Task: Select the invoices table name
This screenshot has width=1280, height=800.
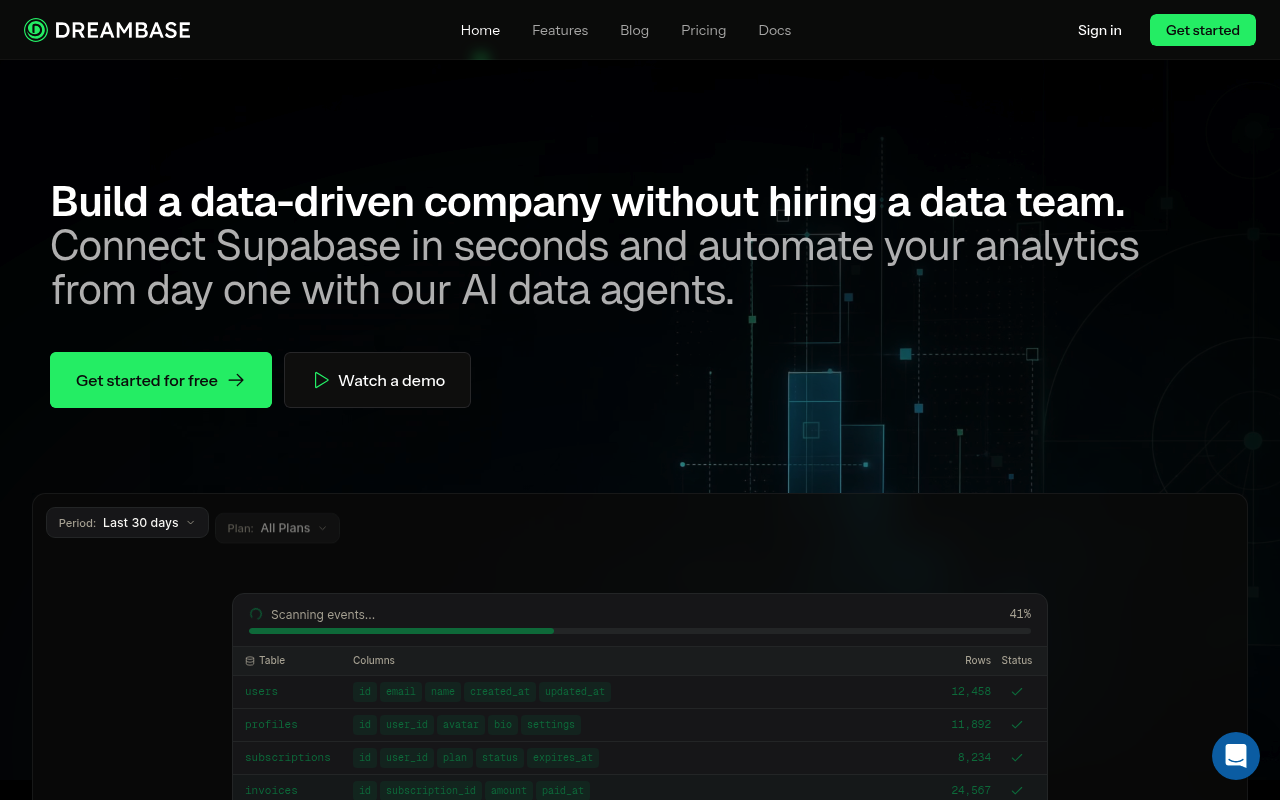Action: click(x=271, y=790)
